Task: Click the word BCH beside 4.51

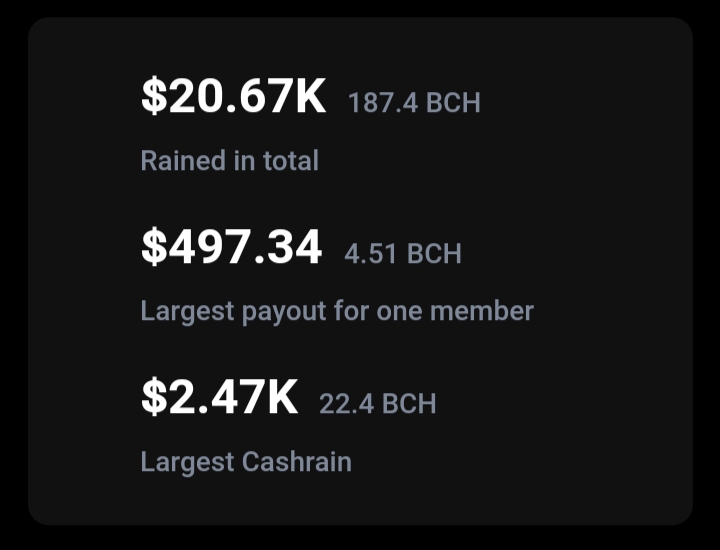Action: (434, 253)
